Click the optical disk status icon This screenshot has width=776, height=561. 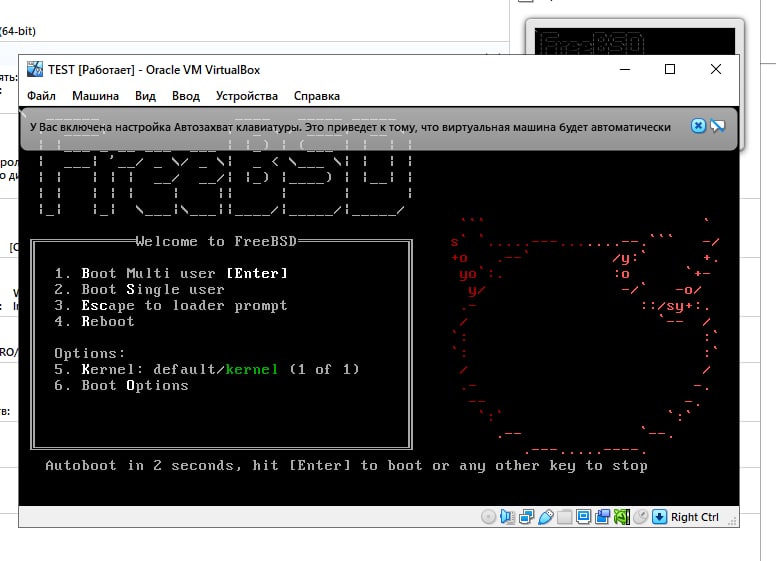tap(488, 517)
